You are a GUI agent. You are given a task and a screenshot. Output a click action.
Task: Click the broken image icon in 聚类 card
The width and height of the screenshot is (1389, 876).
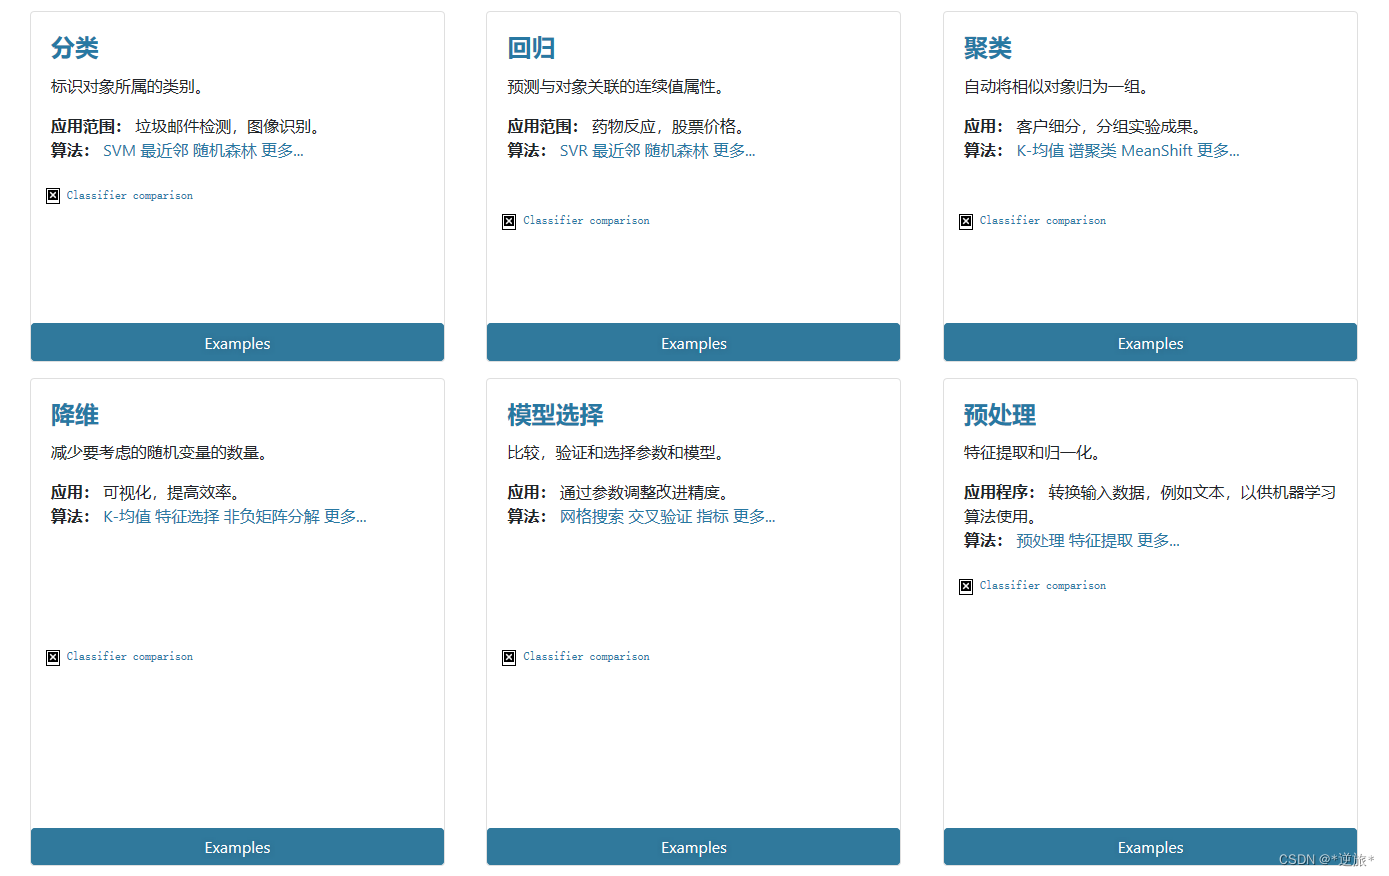coord(966,221)
